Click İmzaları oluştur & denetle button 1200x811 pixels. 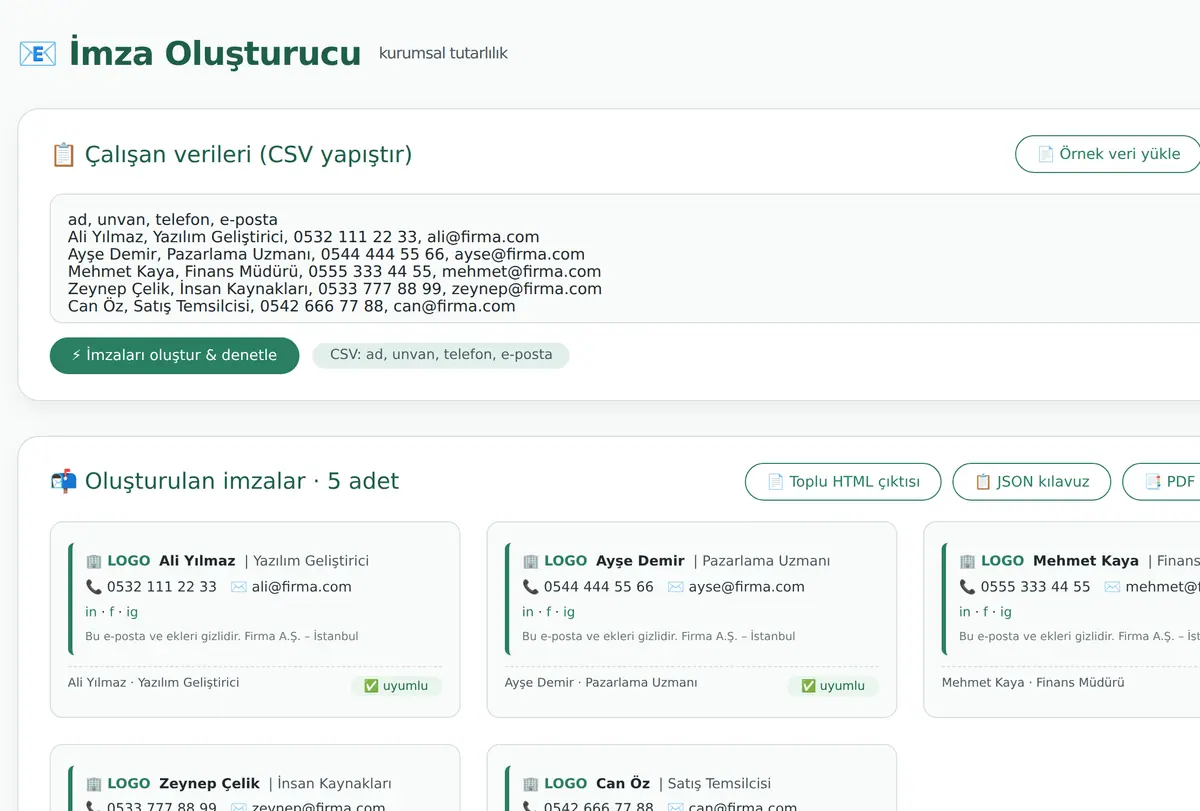tap(174, 355)
